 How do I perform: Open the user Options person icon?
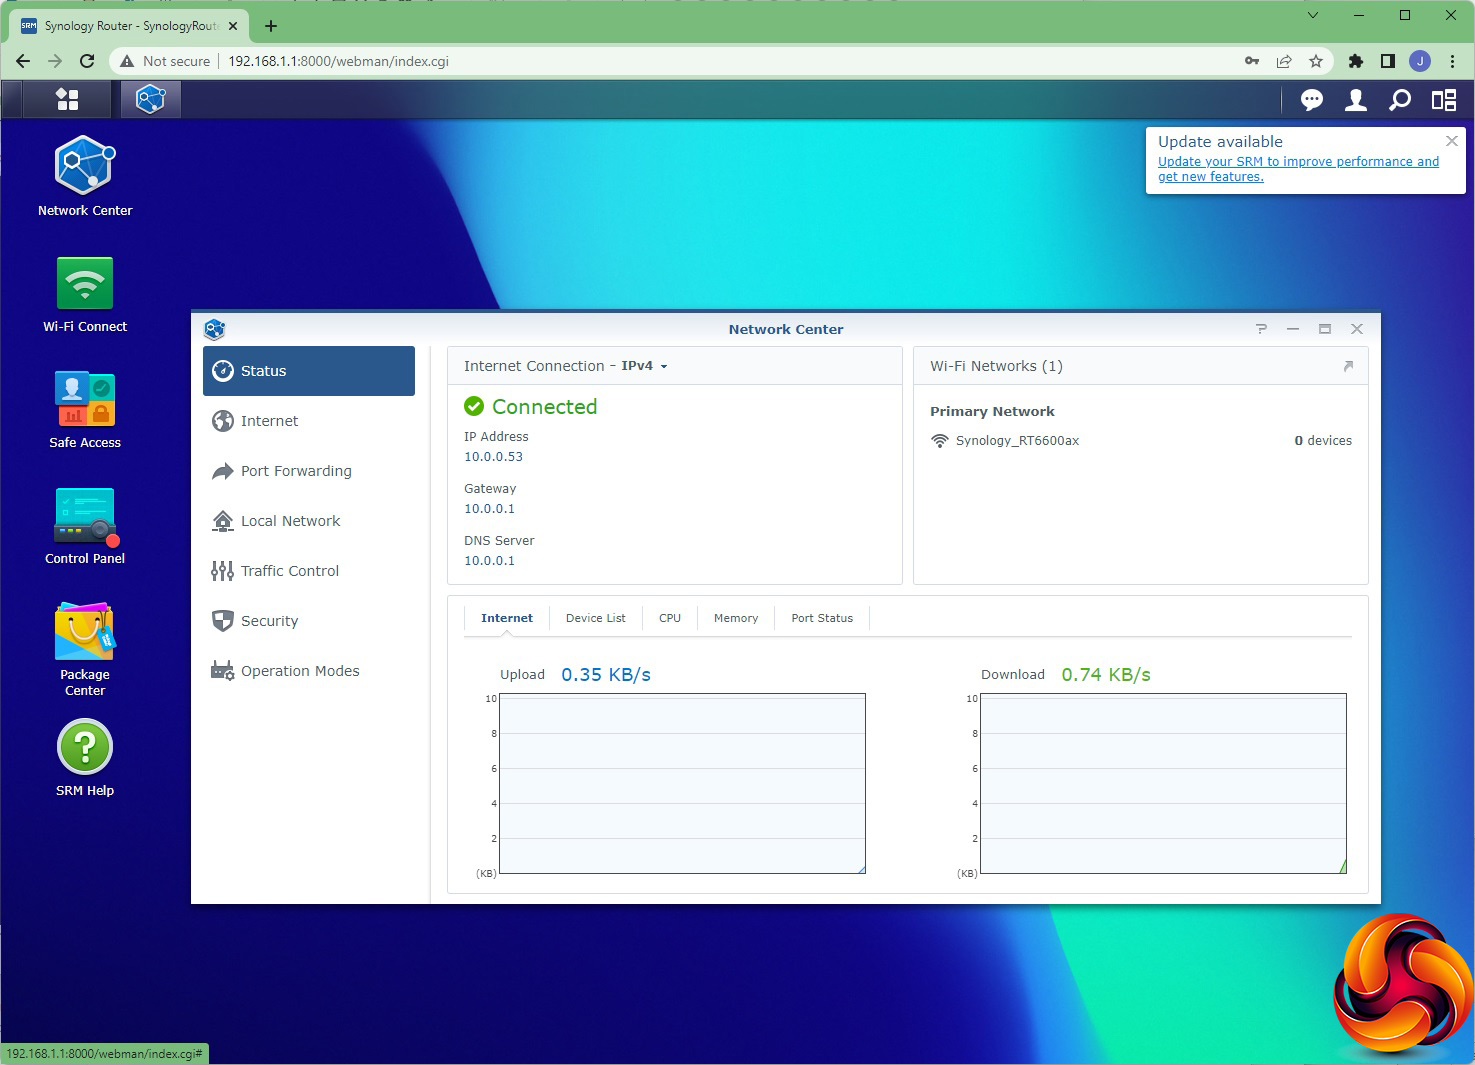pos(1356,100)
